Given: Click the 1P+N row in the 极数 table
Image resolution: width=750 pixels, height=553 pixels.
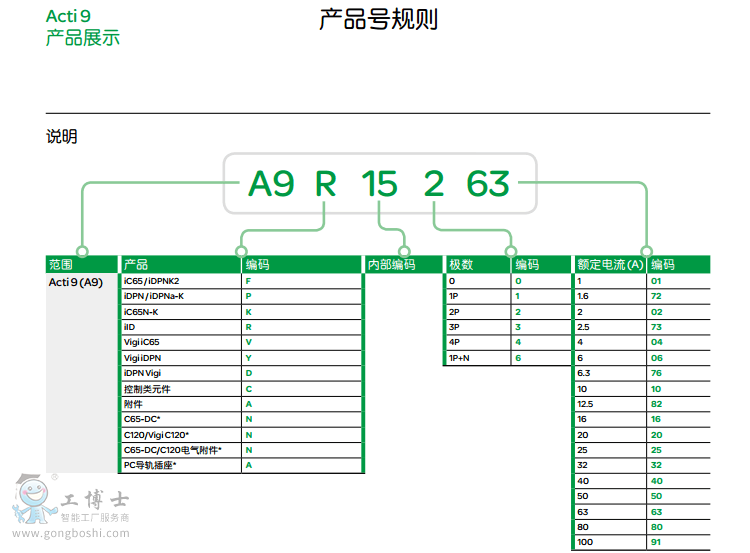Looking at the screenshot, I should [x=477, y=357].
